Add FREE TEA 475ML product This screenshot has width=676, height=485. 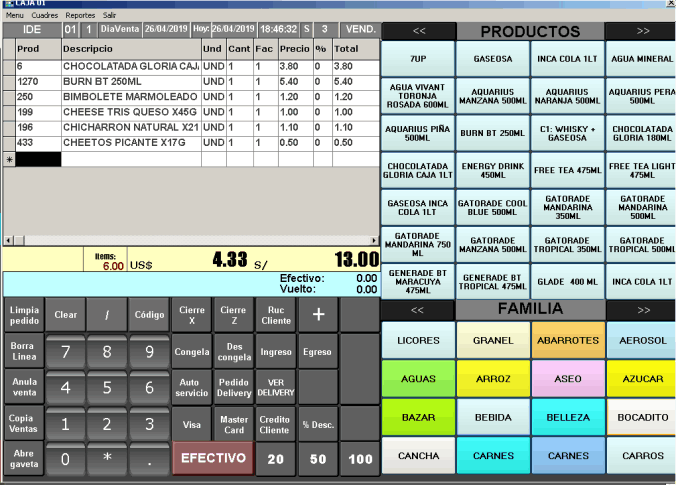[567, 170]
